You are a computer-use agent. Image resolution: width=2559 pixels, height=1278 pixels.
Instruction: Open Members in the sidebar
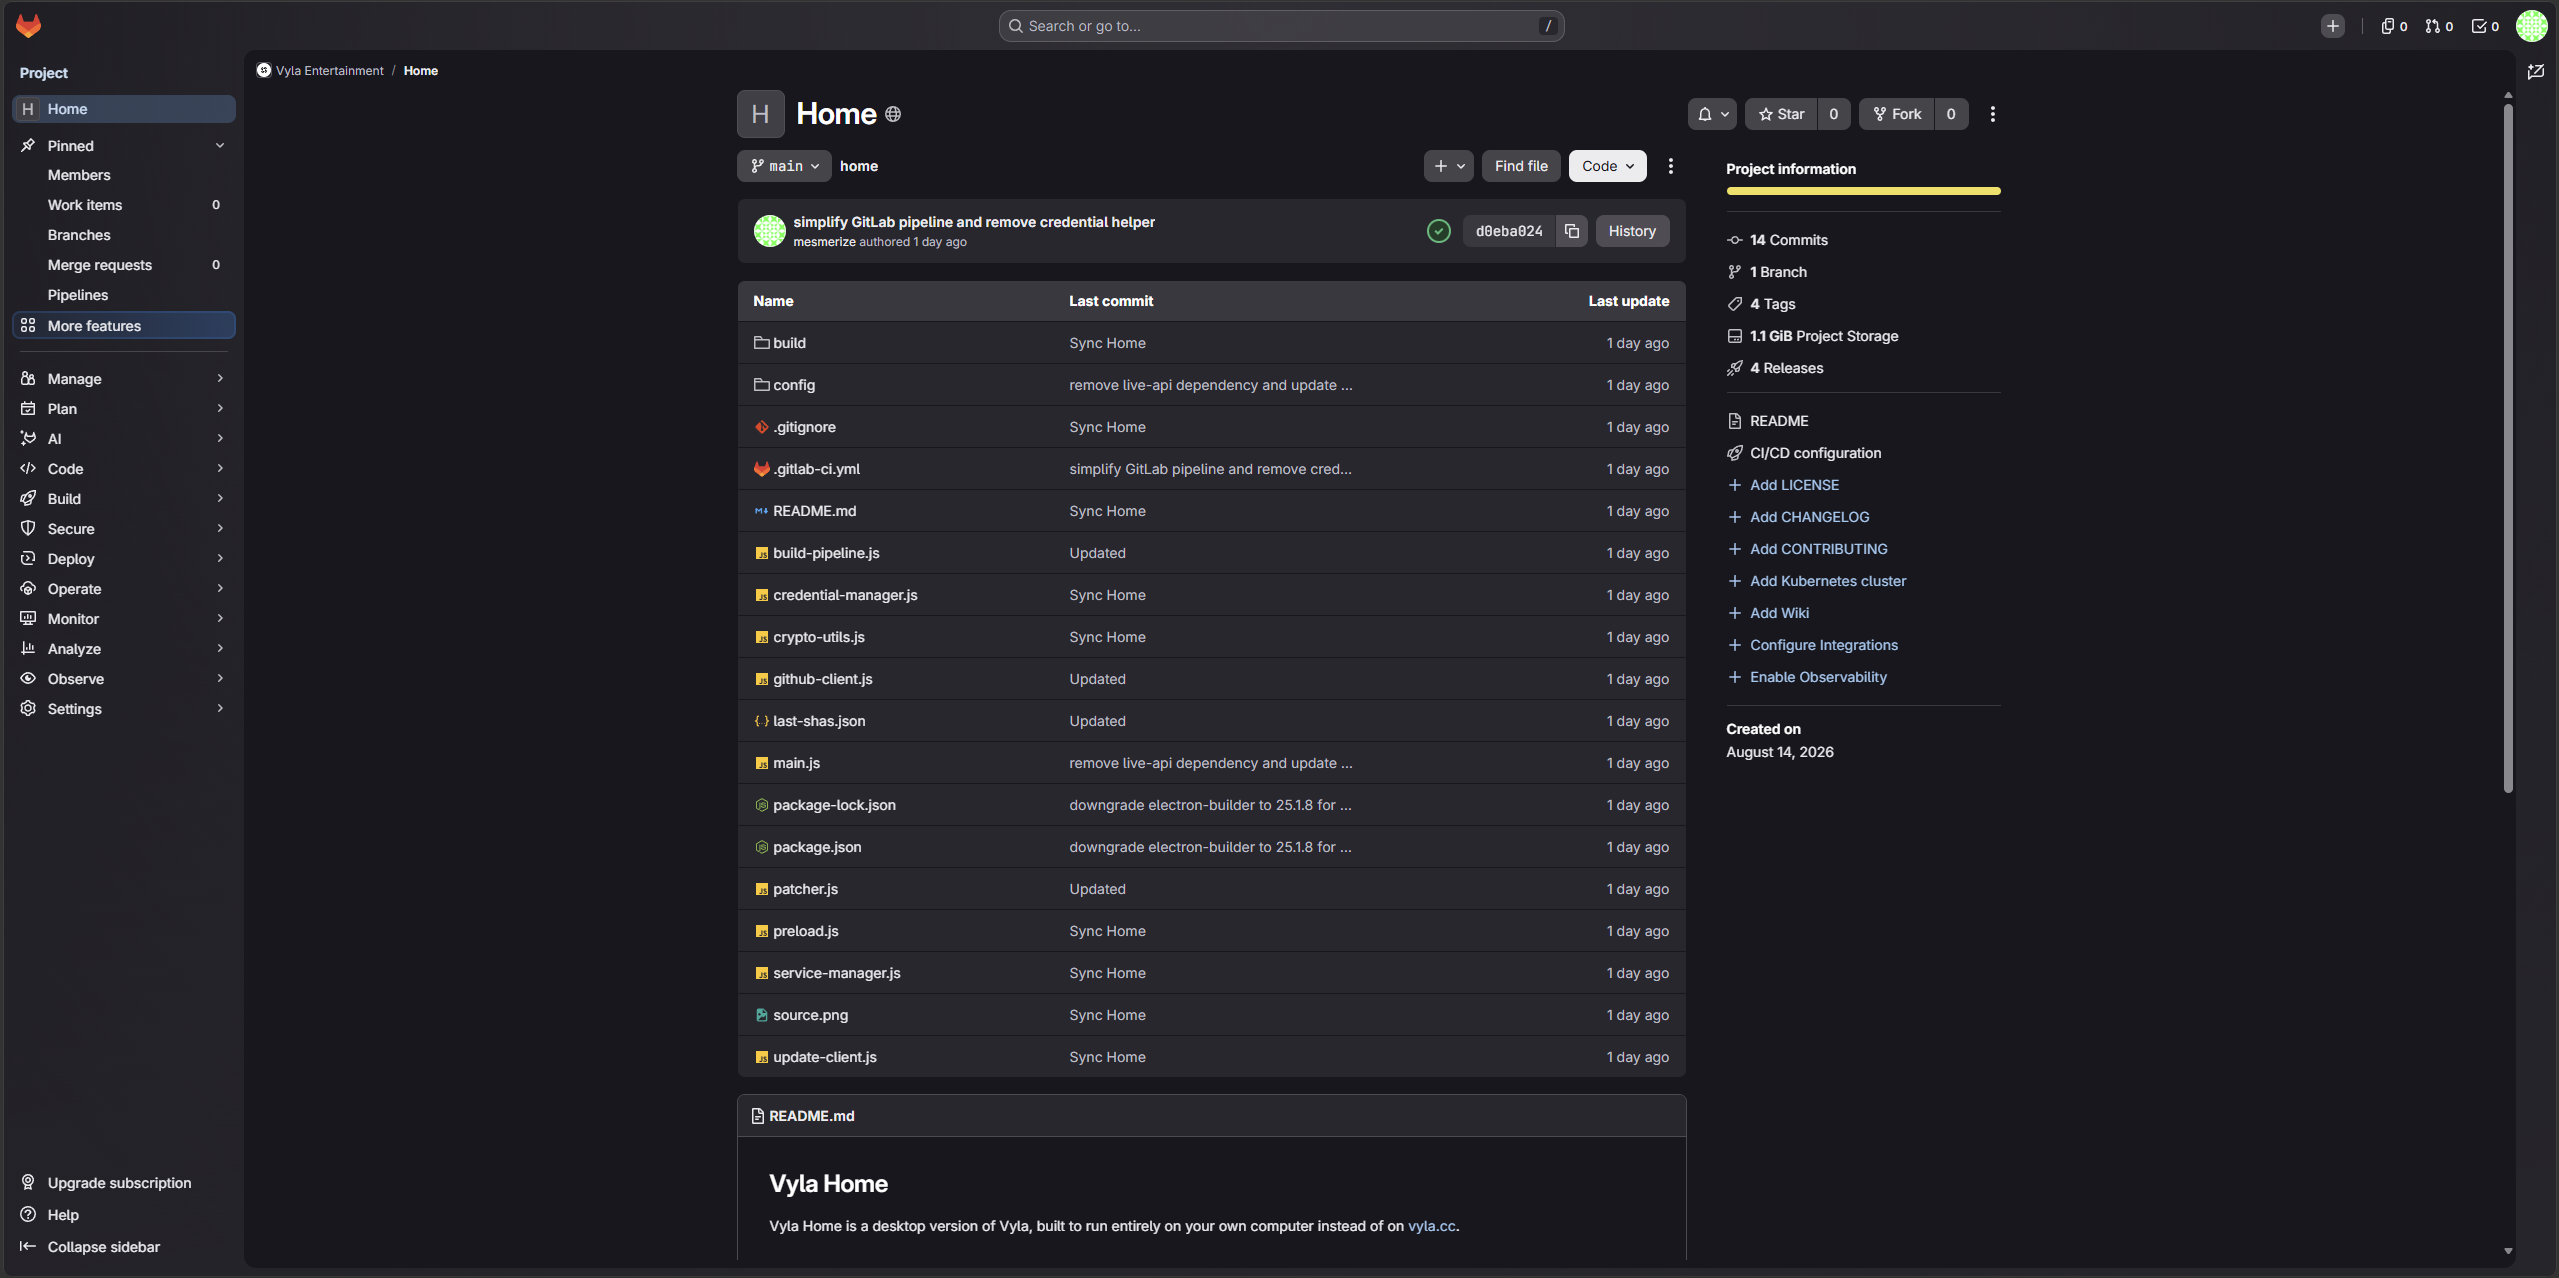pos(123,175)
